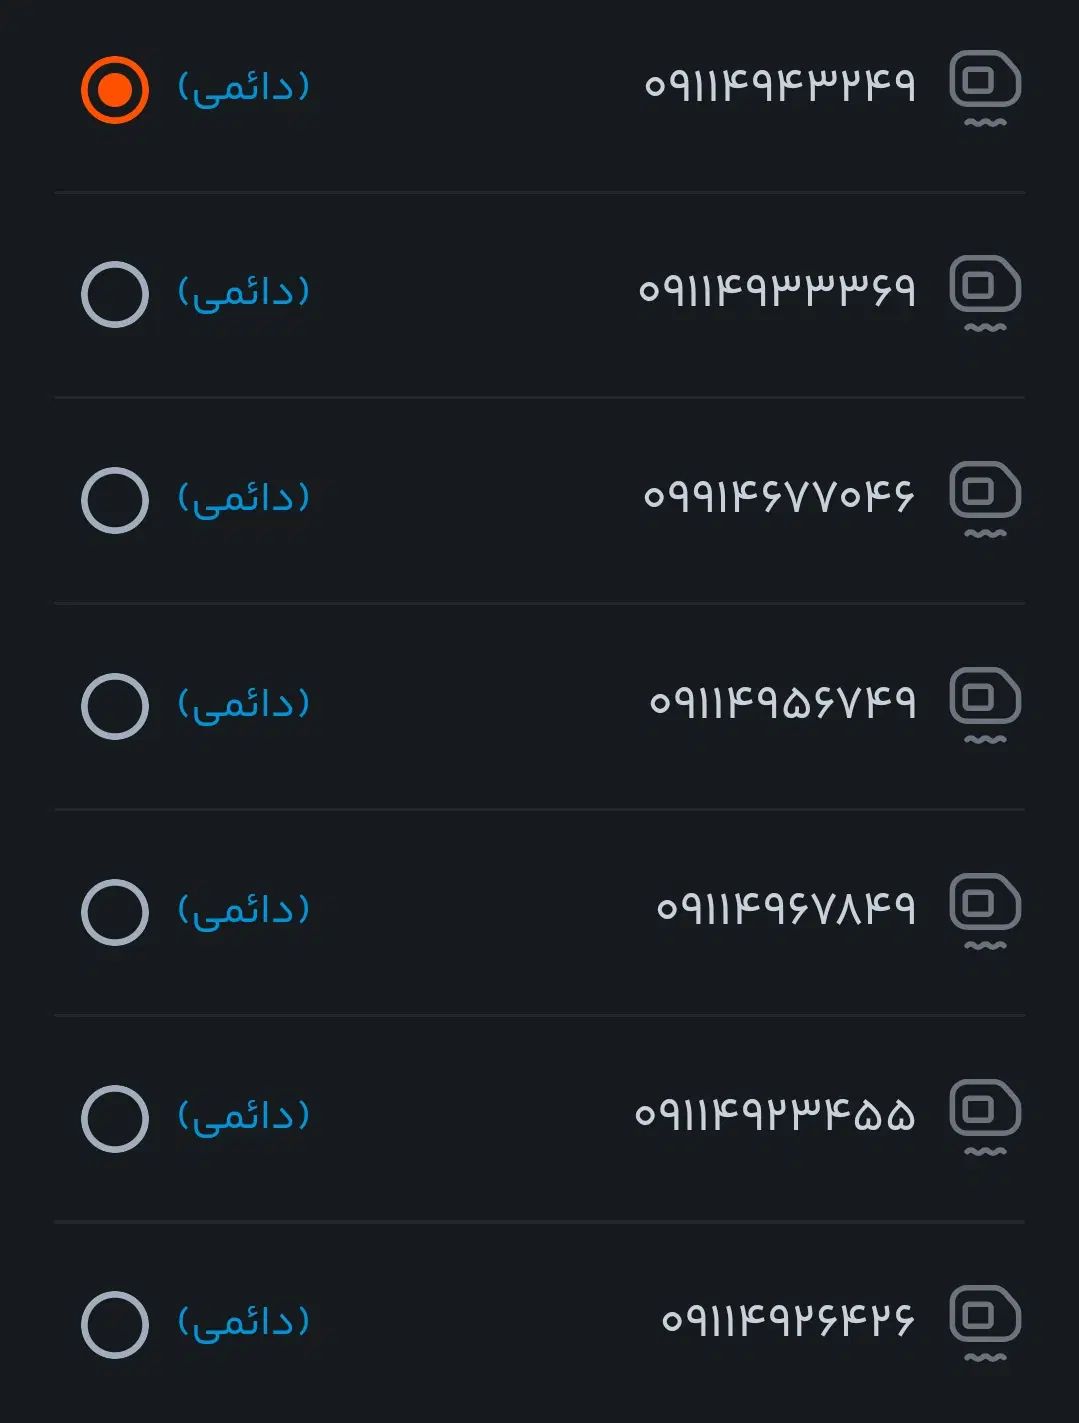Click the SIM card icon beside 09114956749
The height and width of the screenshot is (1423, 1079).
(x=985, y=707)
